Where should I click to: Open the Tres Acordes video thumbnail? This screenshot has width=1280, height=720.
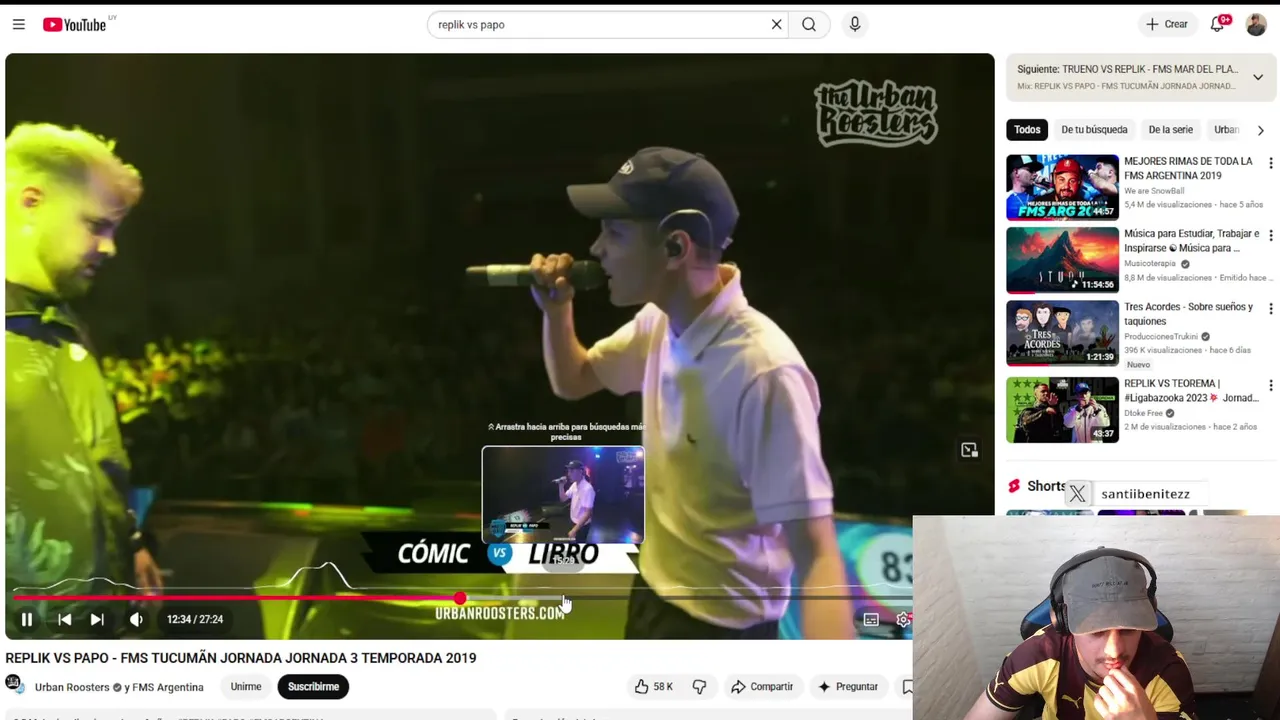tap(1062, 333)
